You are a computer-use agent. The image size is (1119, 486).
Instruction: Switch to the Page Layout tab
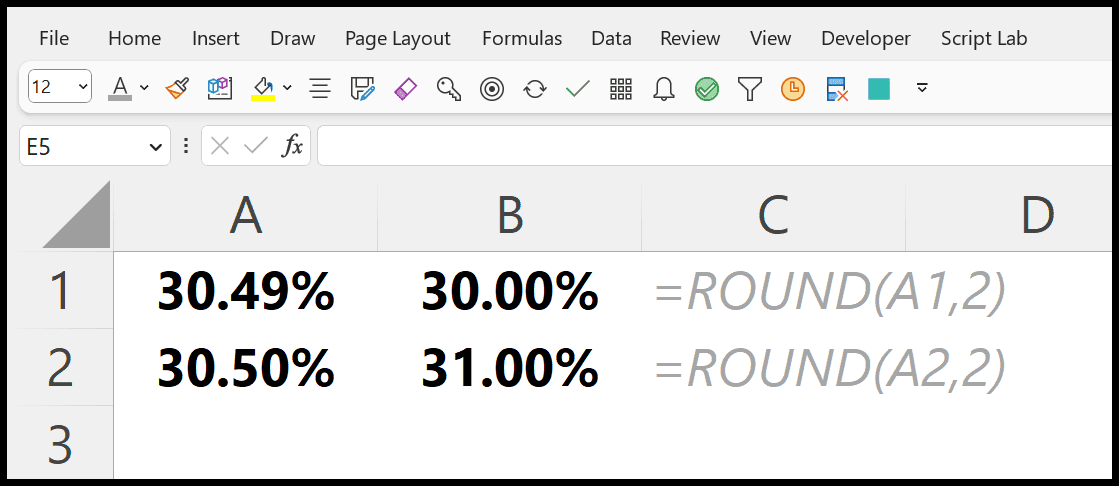click(x=397, y=38)
